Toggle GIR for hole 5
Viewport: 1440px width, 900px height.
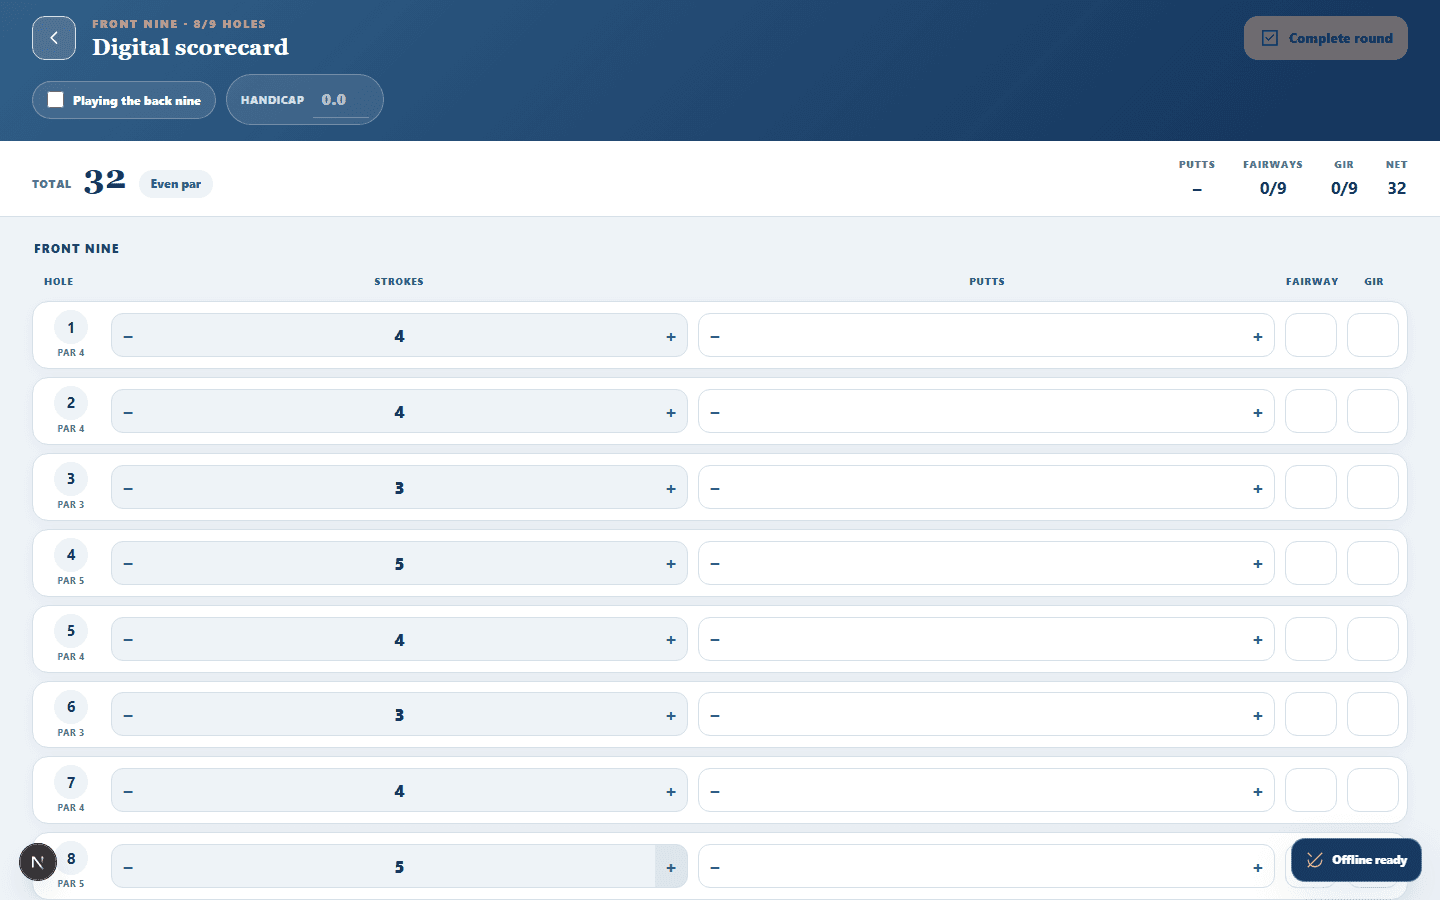pyautogui.click(x=1373, y=639)
